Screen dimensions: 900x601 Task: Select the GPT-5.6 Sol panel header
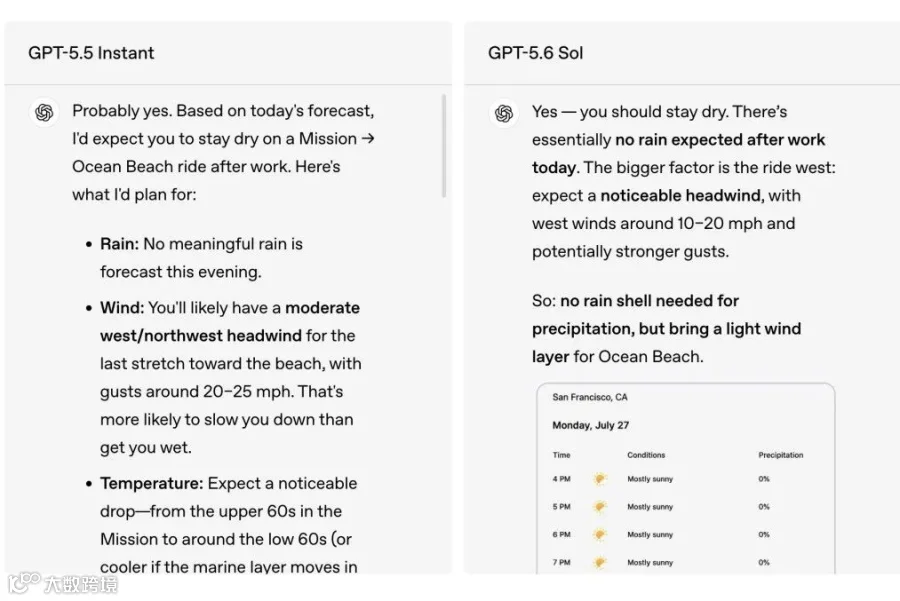(682, 53)
